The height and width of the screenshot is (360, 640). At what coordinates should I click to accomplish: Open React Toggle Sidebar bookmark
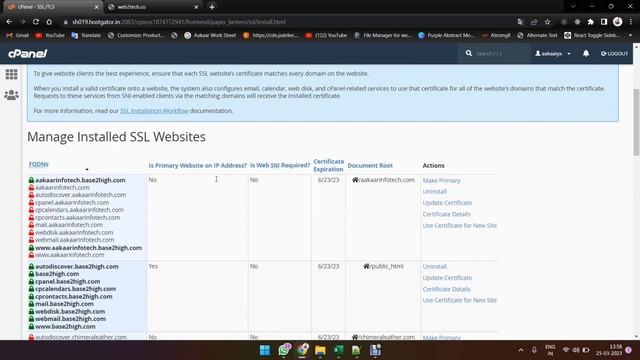(x=592, y=36)
